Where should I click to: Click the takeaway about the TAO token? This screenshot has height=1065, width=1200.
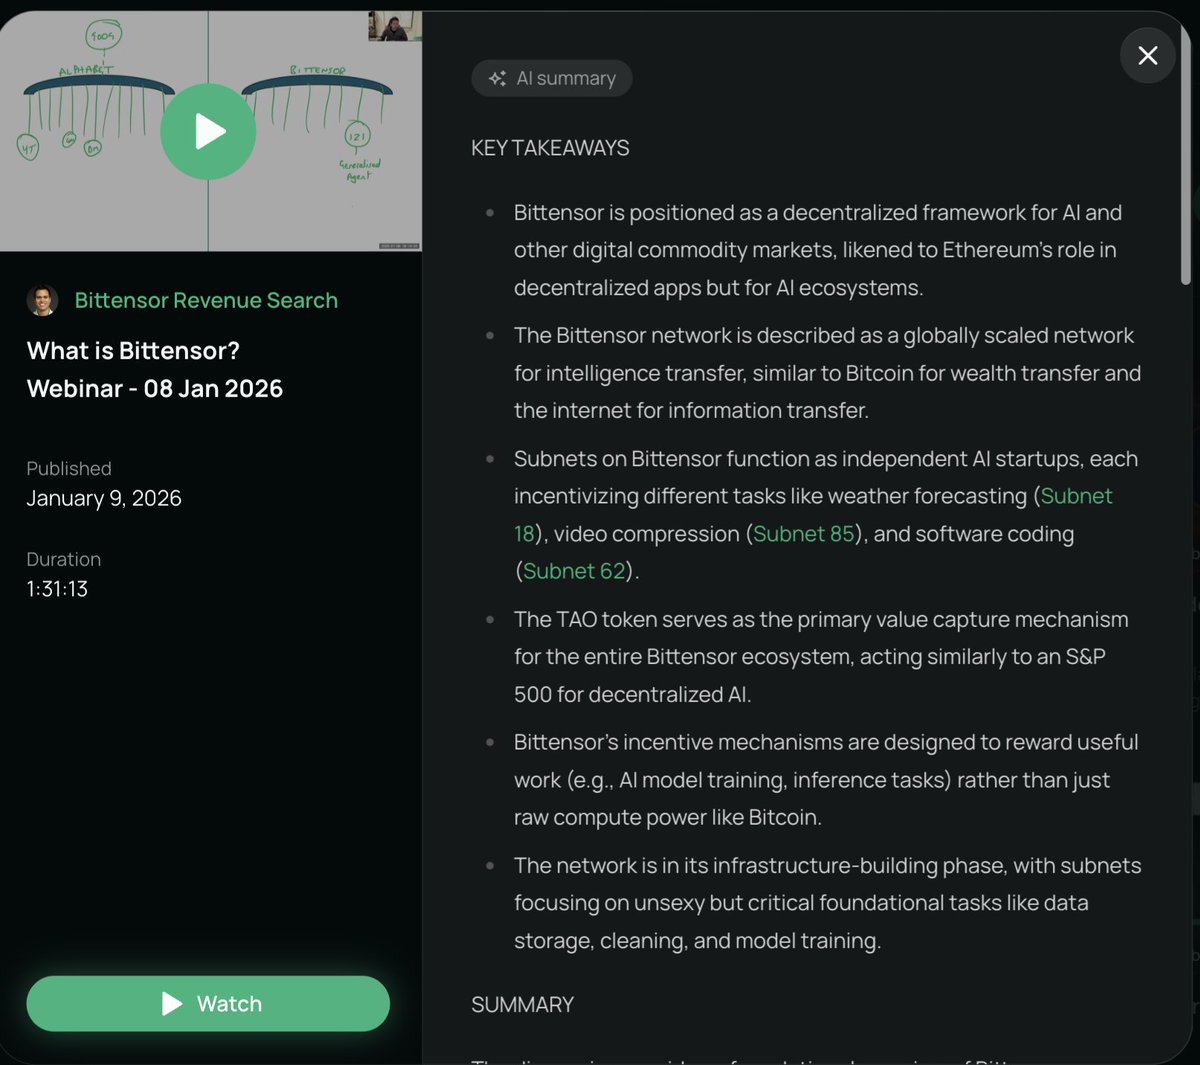click(821, 656)
